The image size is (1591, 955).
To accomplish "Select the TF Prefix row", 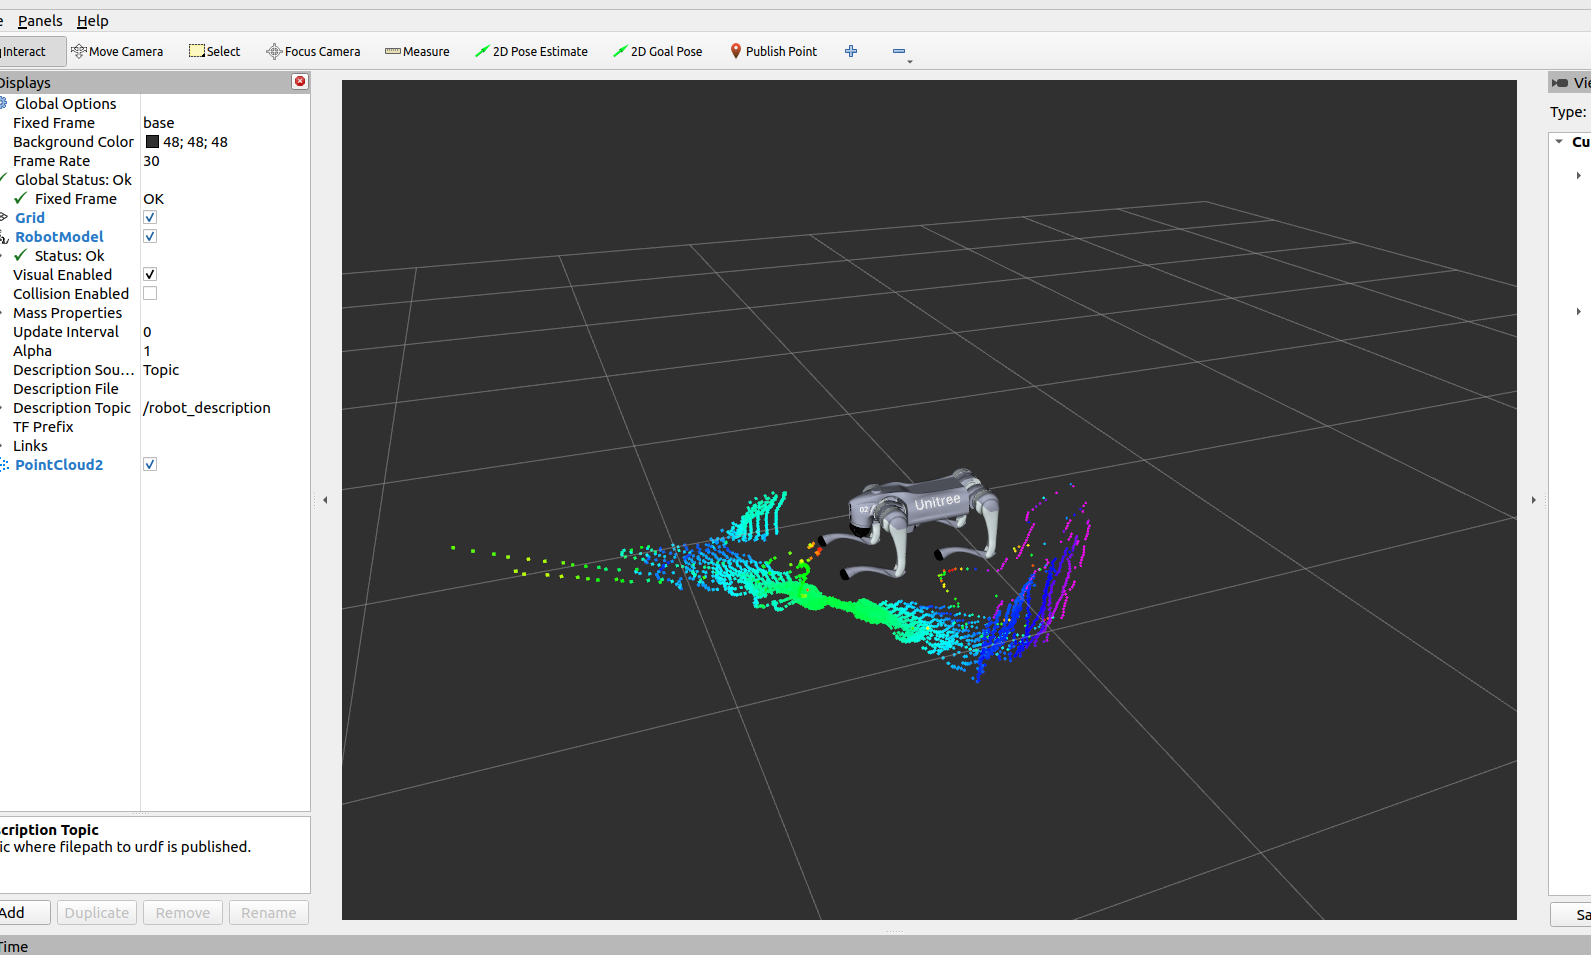I will pos(43,427).
